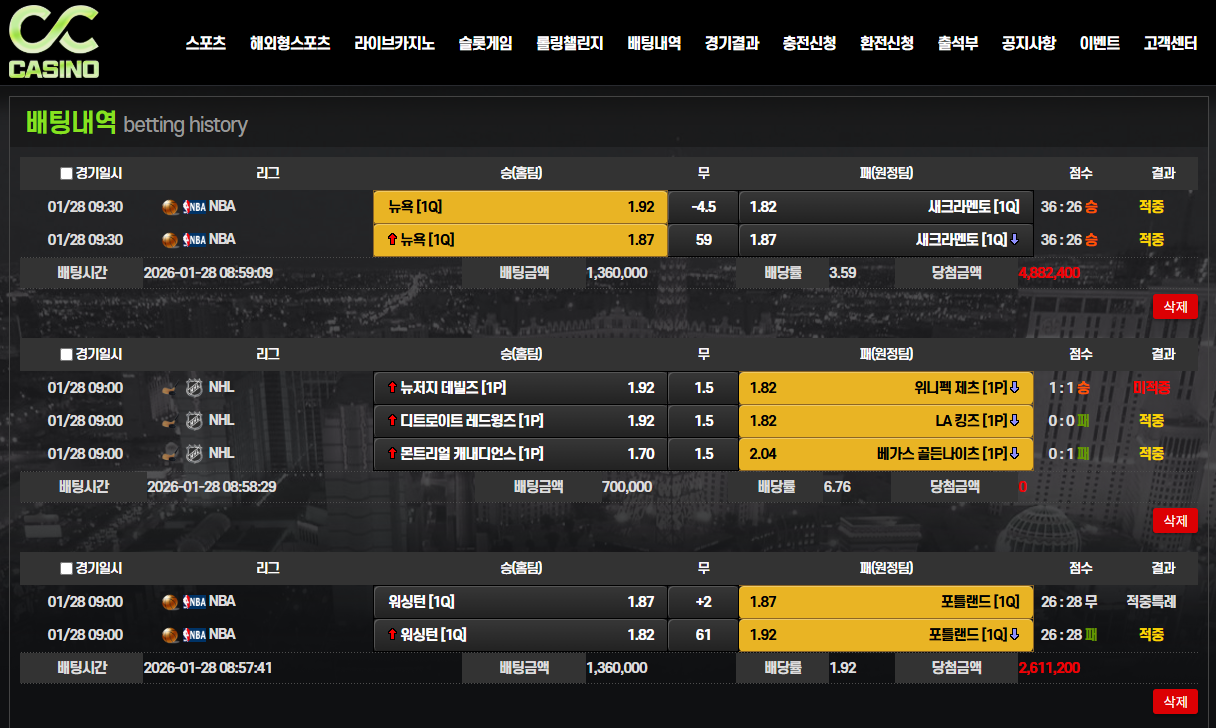Click the 위니펙 제츠 [1P] under pick
Viewport: 1216px width, 728px height.
click(886, 388)
